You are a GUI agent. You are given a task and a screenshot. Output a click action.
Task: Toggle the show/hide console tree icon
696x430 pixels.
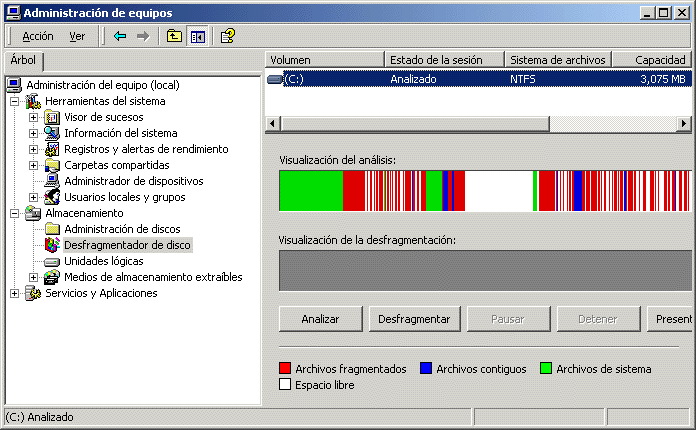[x=197, y=36]
